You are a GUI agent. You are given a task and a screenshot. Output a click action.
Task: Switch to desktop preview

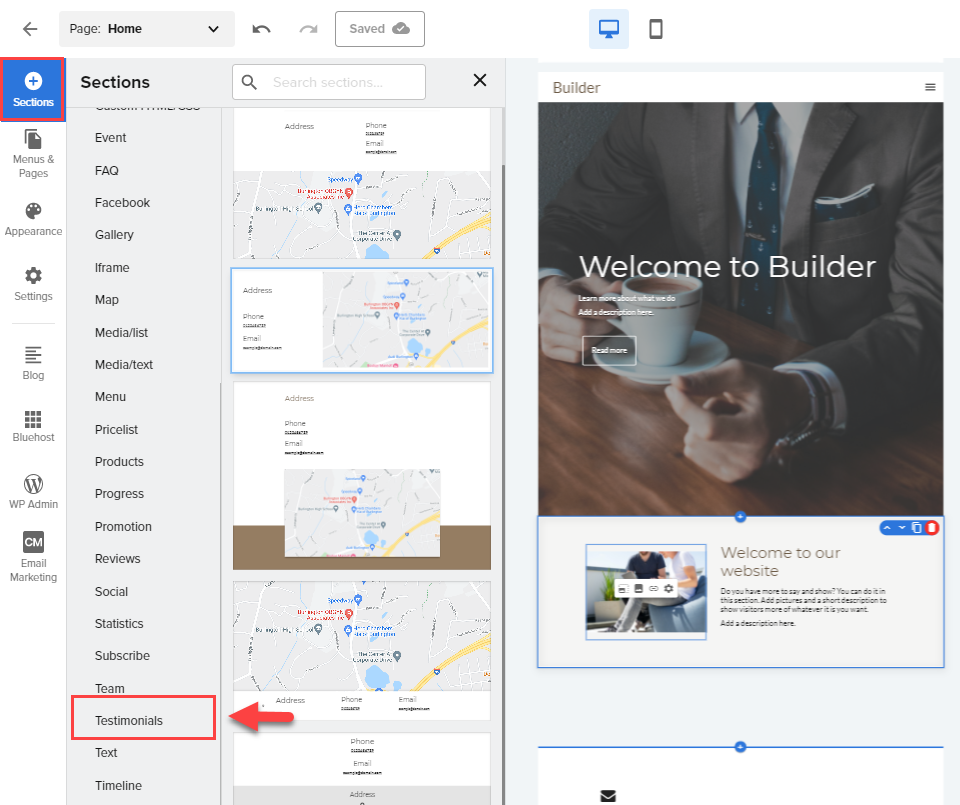pos(609,29)
